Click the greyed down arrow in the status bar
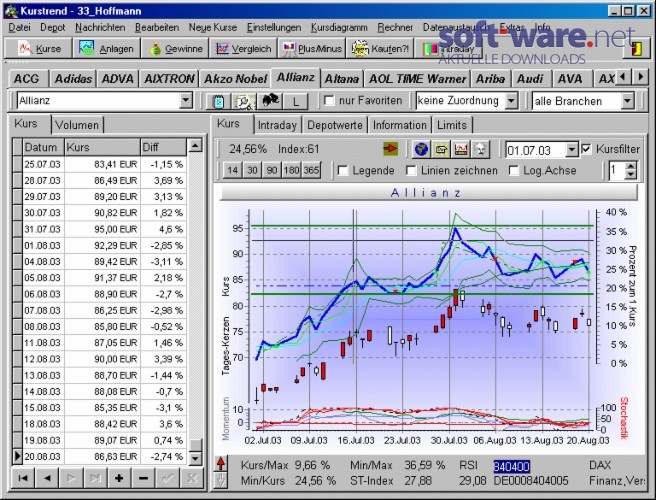Image resolution: width=656 pixels, height=500 pixels. [x=221, y=480]
